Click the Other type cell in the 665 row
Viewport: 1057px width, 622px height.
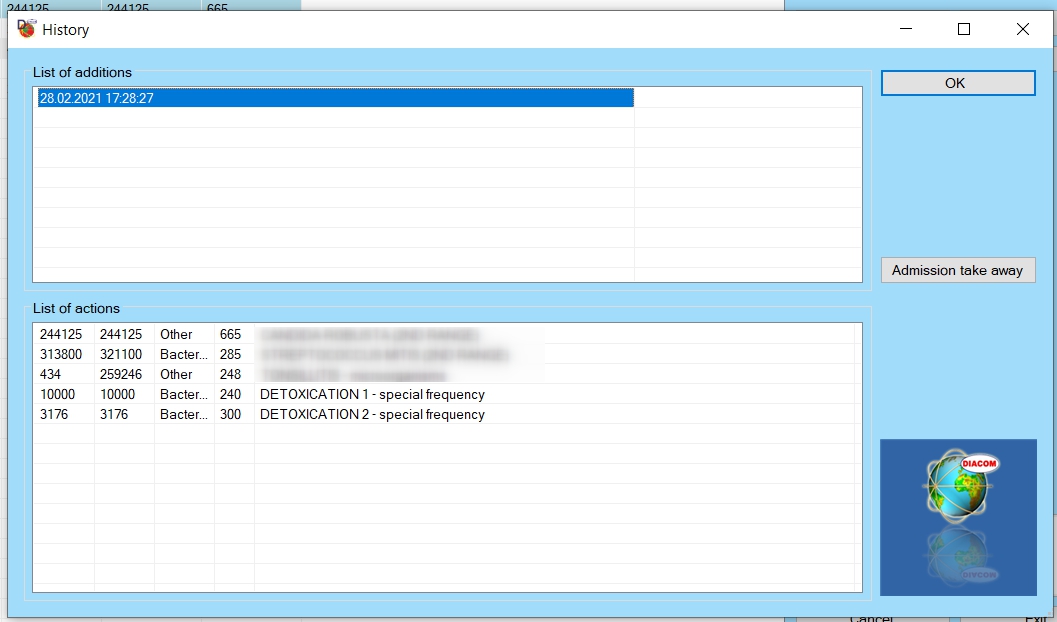177,335
